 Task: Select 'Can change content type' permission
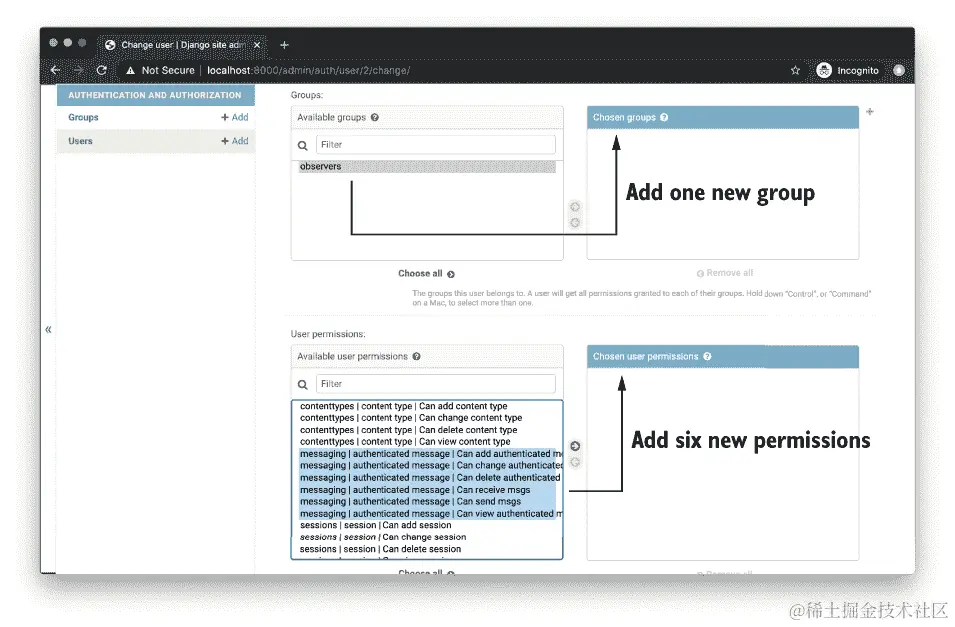click(427, 418)
